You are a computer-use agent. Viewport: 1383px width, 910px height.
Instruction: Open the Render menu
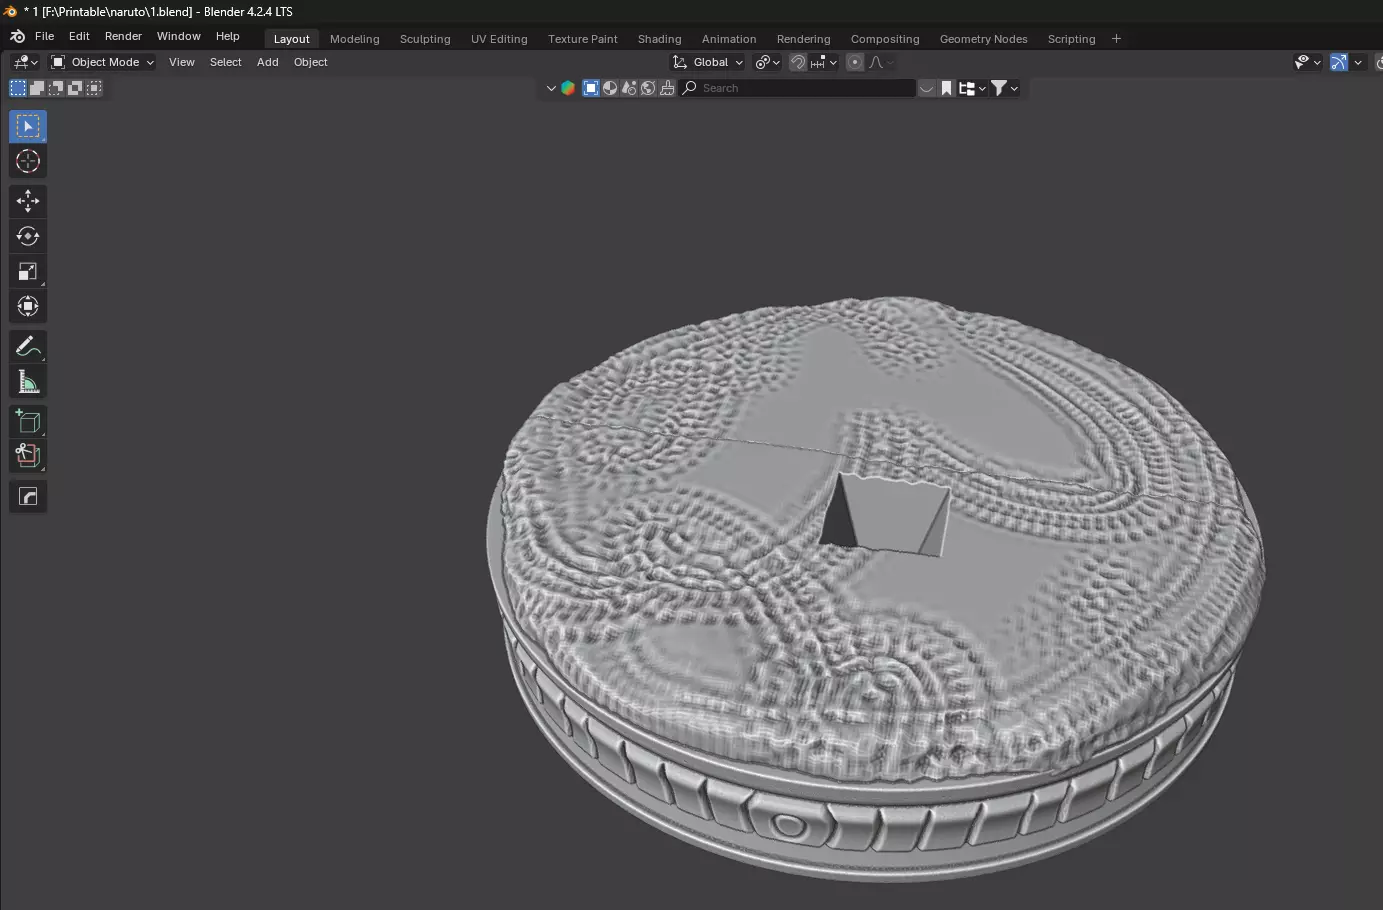tap(123, 36)
